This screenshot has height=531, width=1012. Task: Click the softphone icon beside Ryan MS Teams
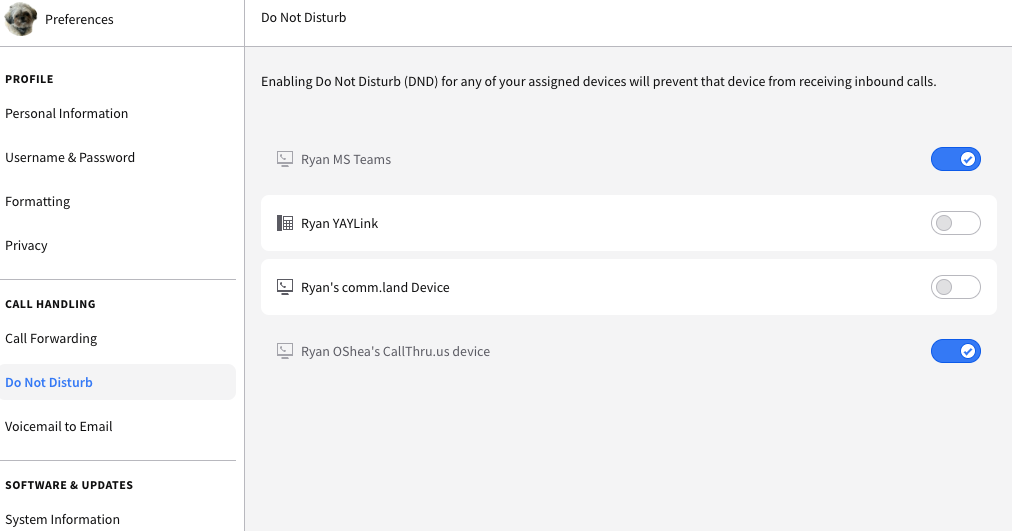pyautogui.click(x=285, y=159)
